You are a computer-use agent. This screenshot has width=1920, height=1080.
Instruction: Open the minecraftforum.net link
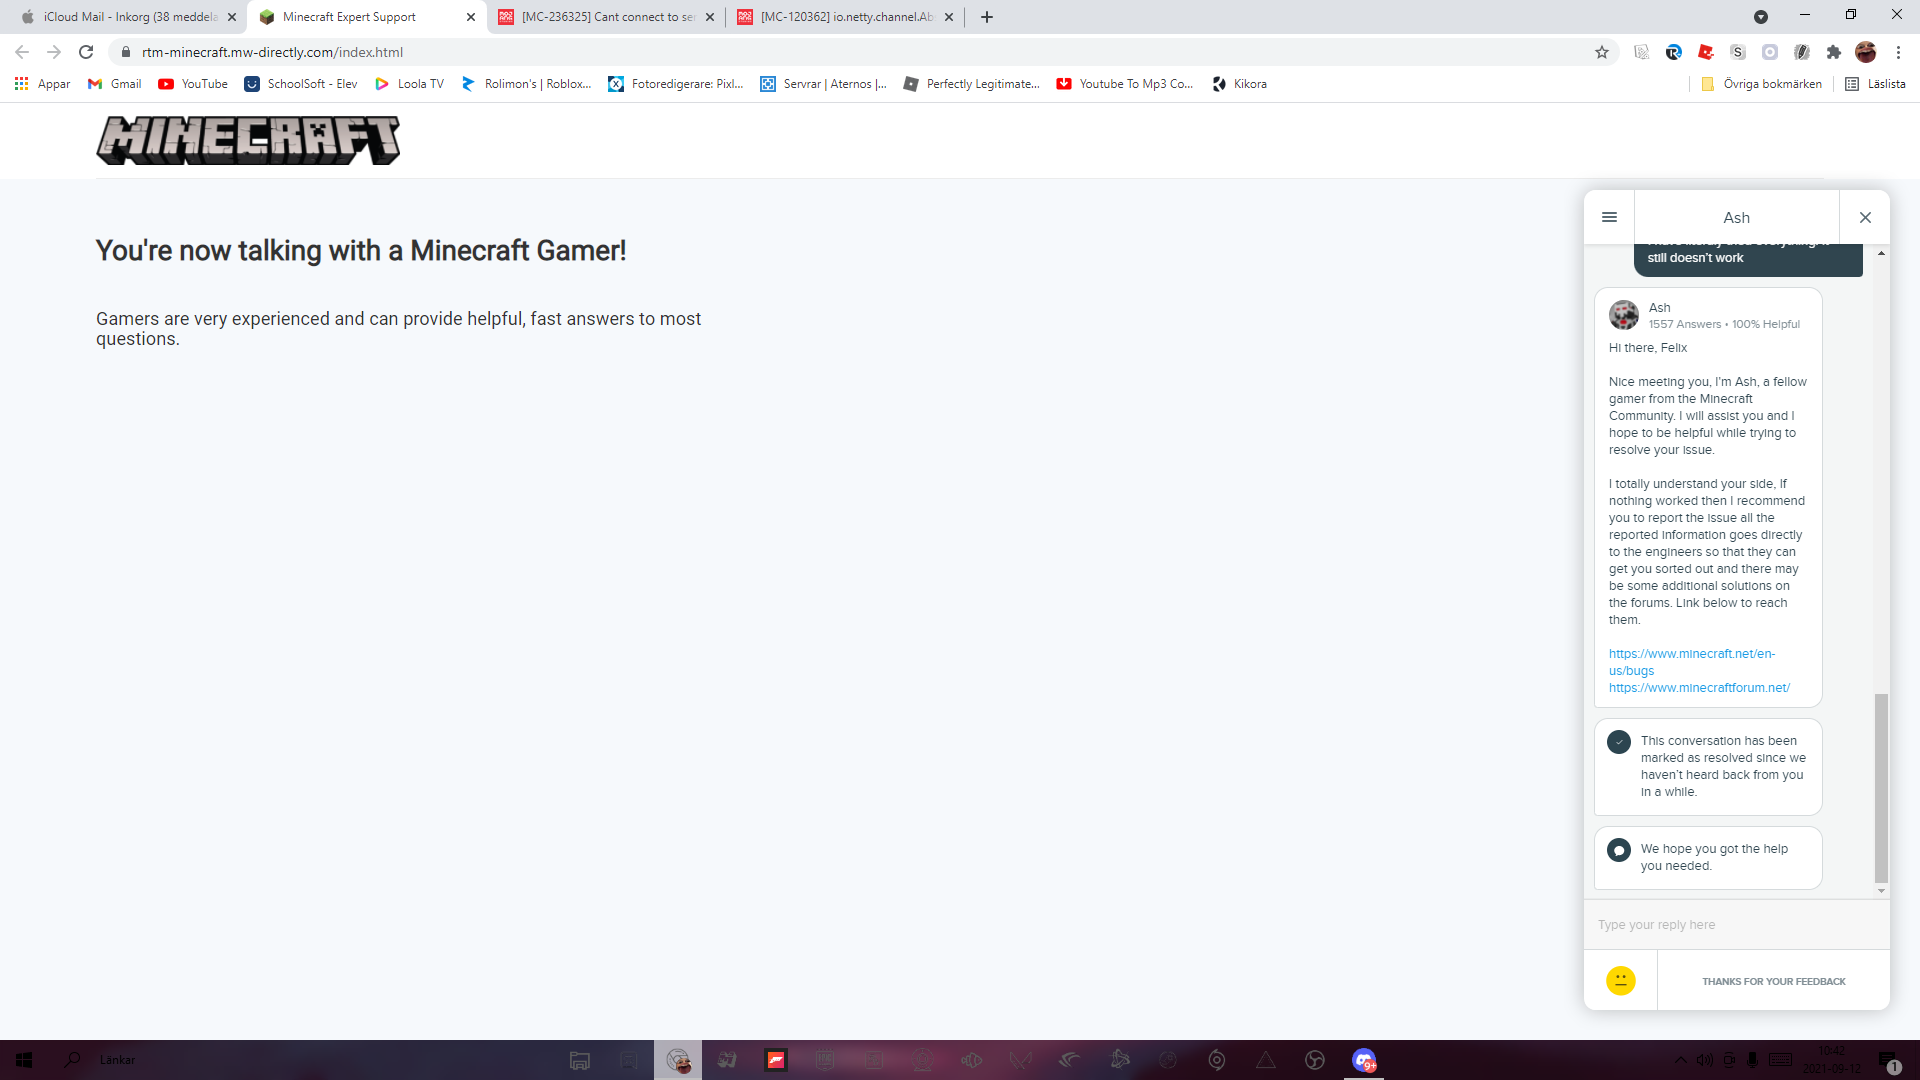pyautogui.click(x=1699, y=688)
